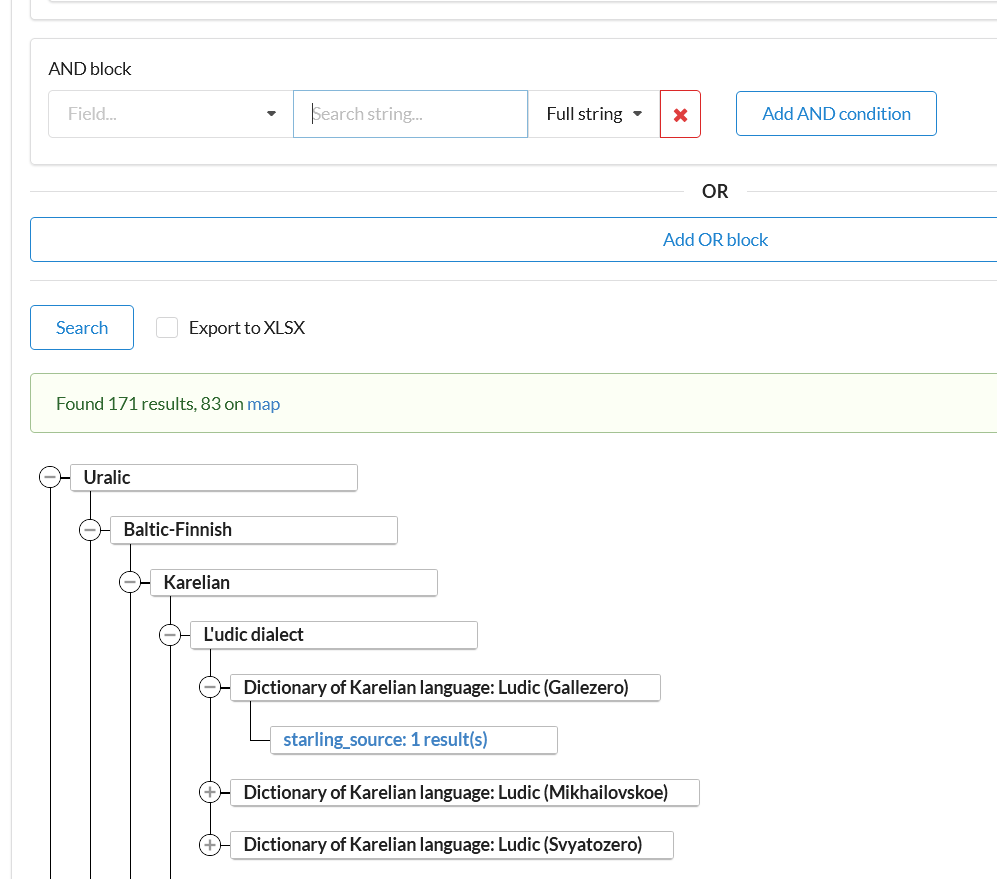Image resolution: width=997 pixels, height=879 pixels.
Task: Collapse the Baltic-Finnish branch minus icon
Action: point(90,530)
